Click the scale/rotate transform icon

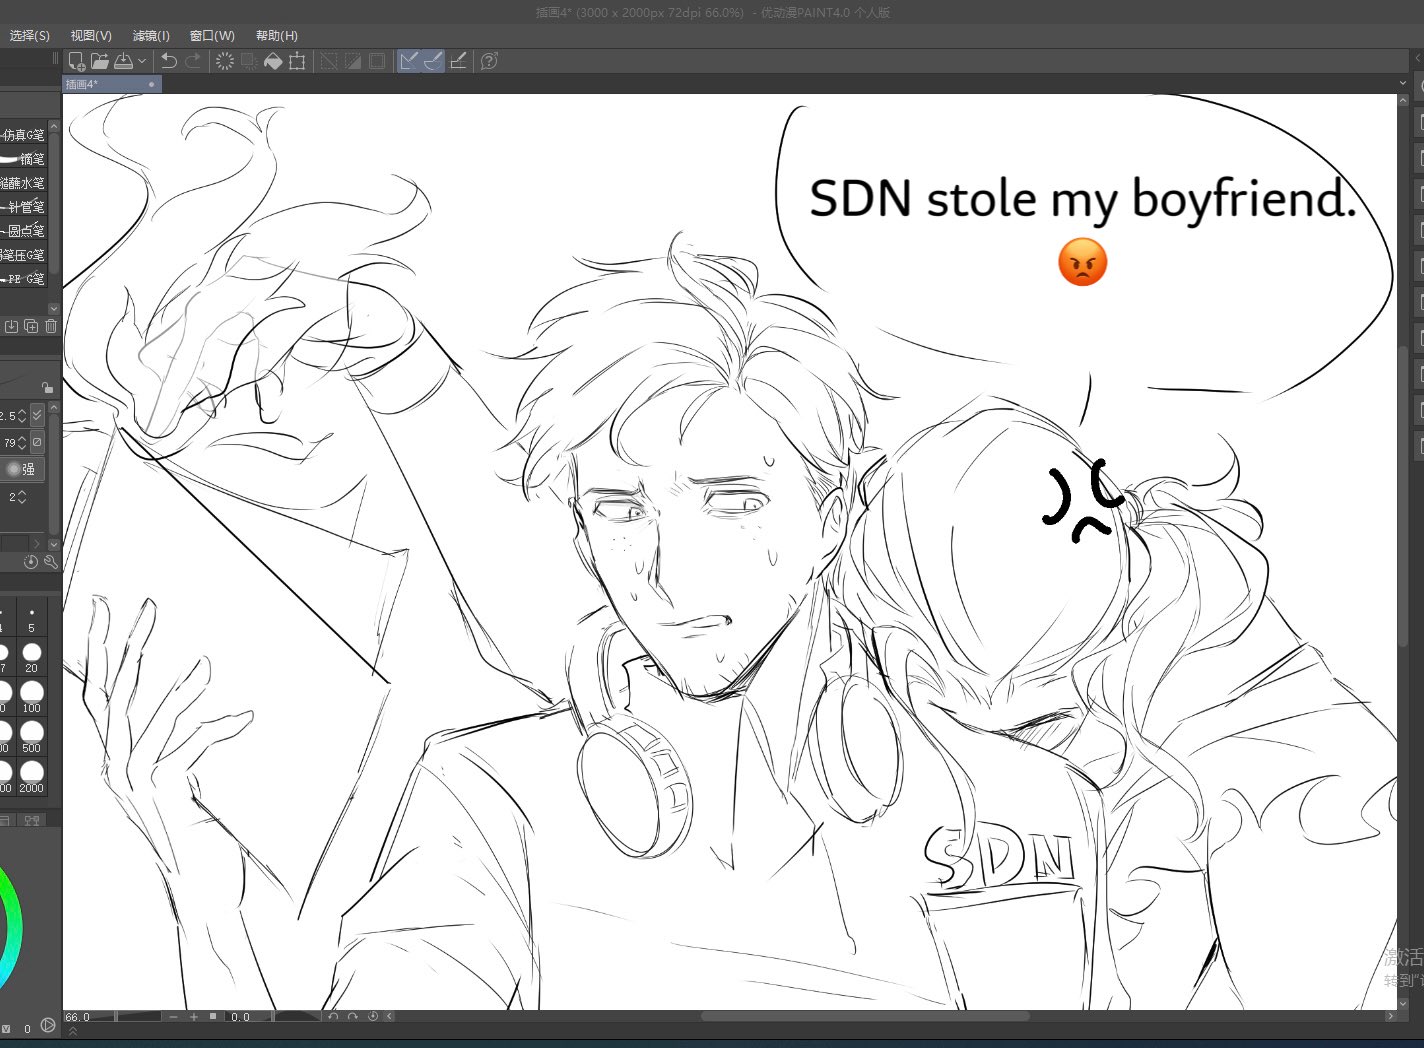(x=297, y=61)
